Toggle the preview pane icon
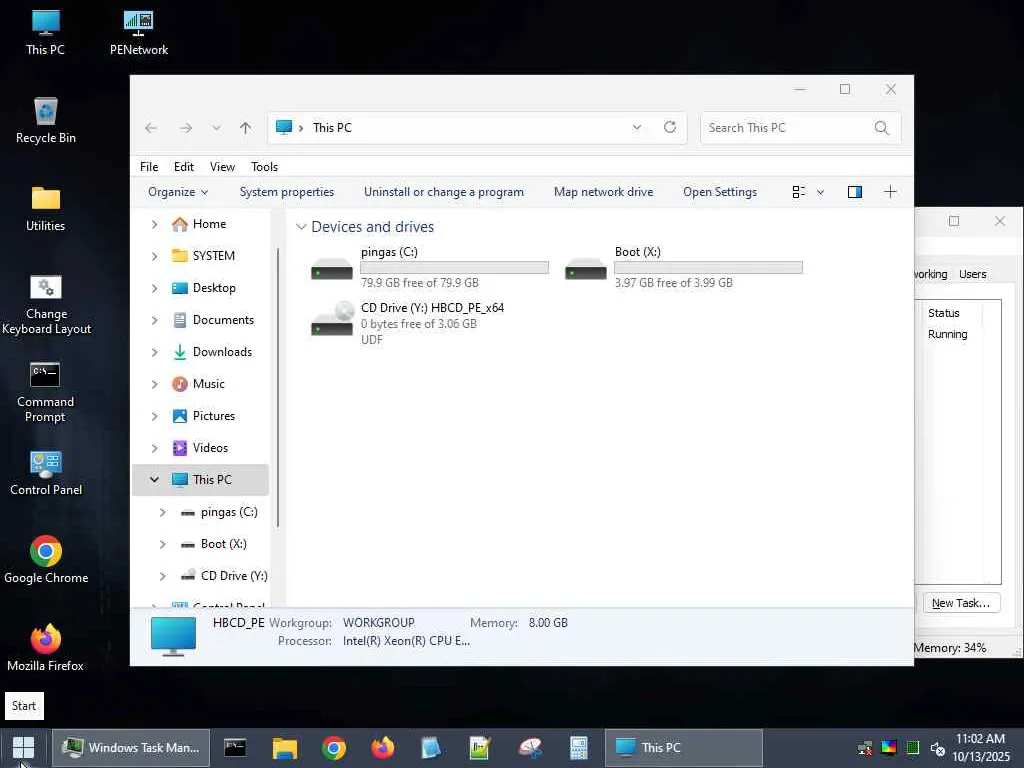1024x768 pixels. click(855, 192)
